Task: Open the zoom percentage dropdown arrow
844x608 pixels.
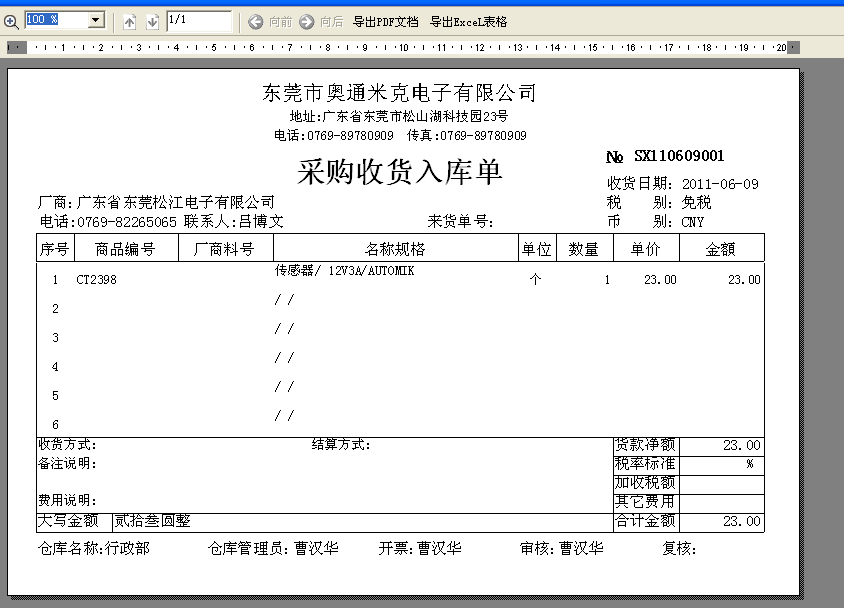Action: pos(95,20)
